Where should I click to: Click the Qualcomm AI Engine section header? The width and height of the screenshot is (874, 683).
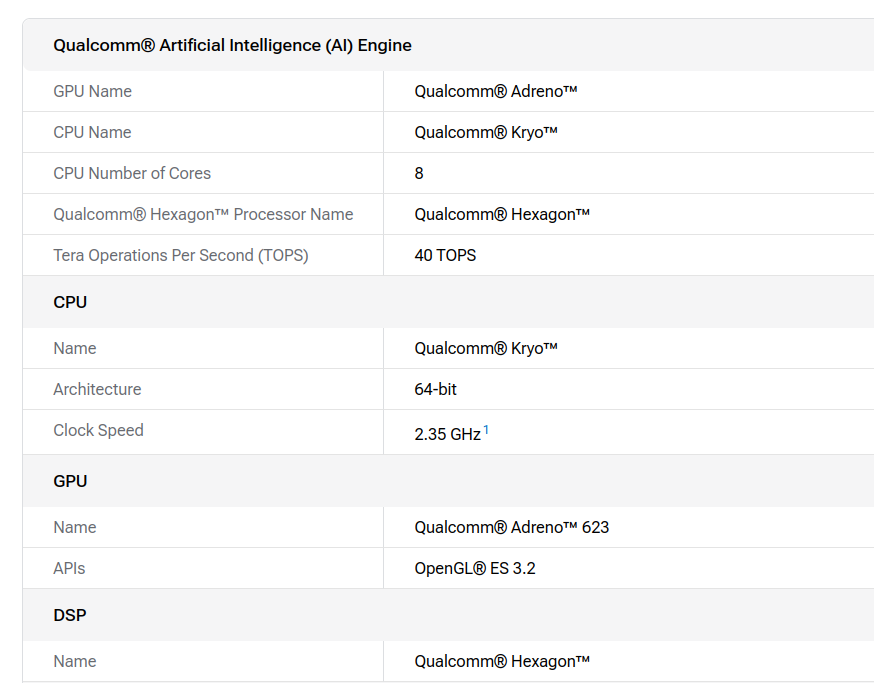pos(232,45)
